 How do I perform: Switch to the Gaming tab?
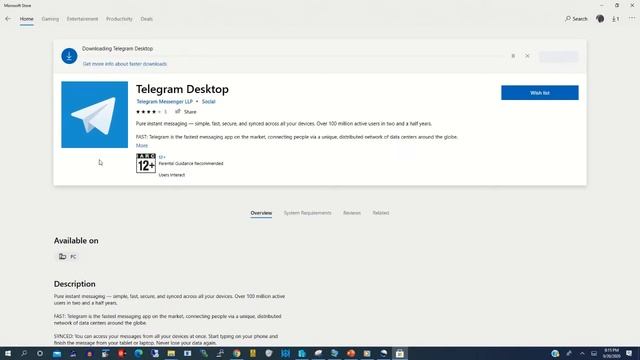50,19
